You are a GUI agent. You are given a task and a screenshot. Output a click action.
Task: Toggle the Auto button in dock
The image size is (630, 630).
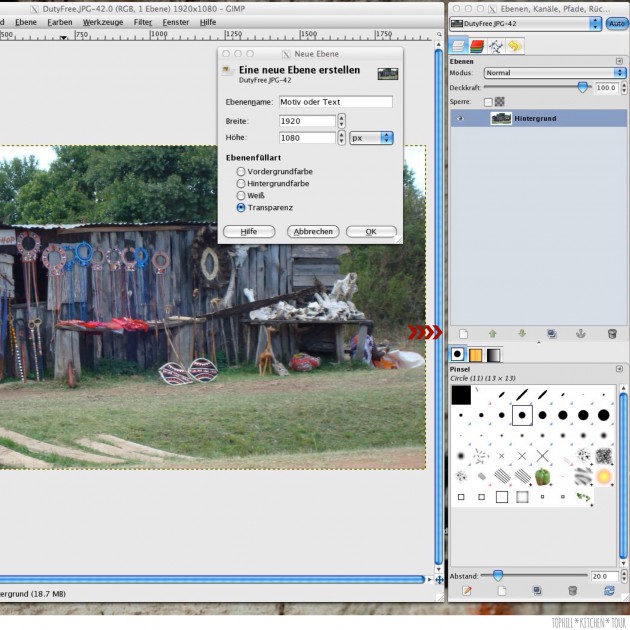616,24
